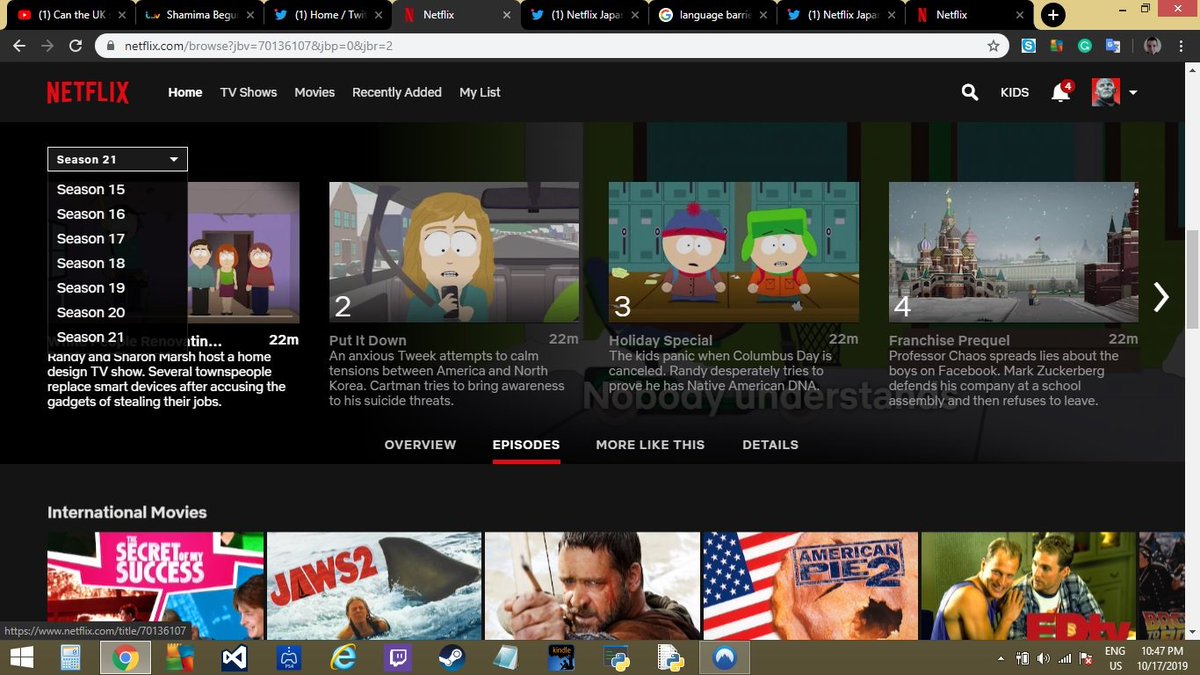Launch Steam from the taskbar
Image resolution: width=1200 pixels, height=675 pixels.
point(451,657)
